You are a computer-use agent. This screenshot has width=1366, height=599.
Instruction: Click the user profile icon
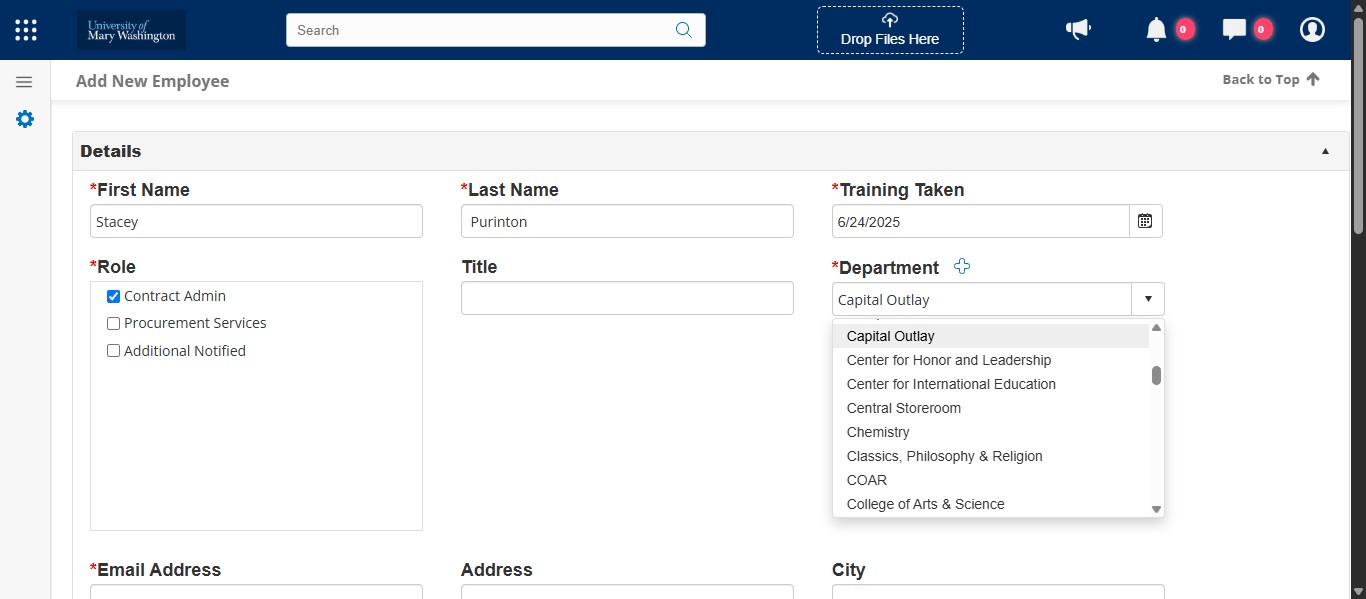pyautogui.click(x=1312, y=29)
